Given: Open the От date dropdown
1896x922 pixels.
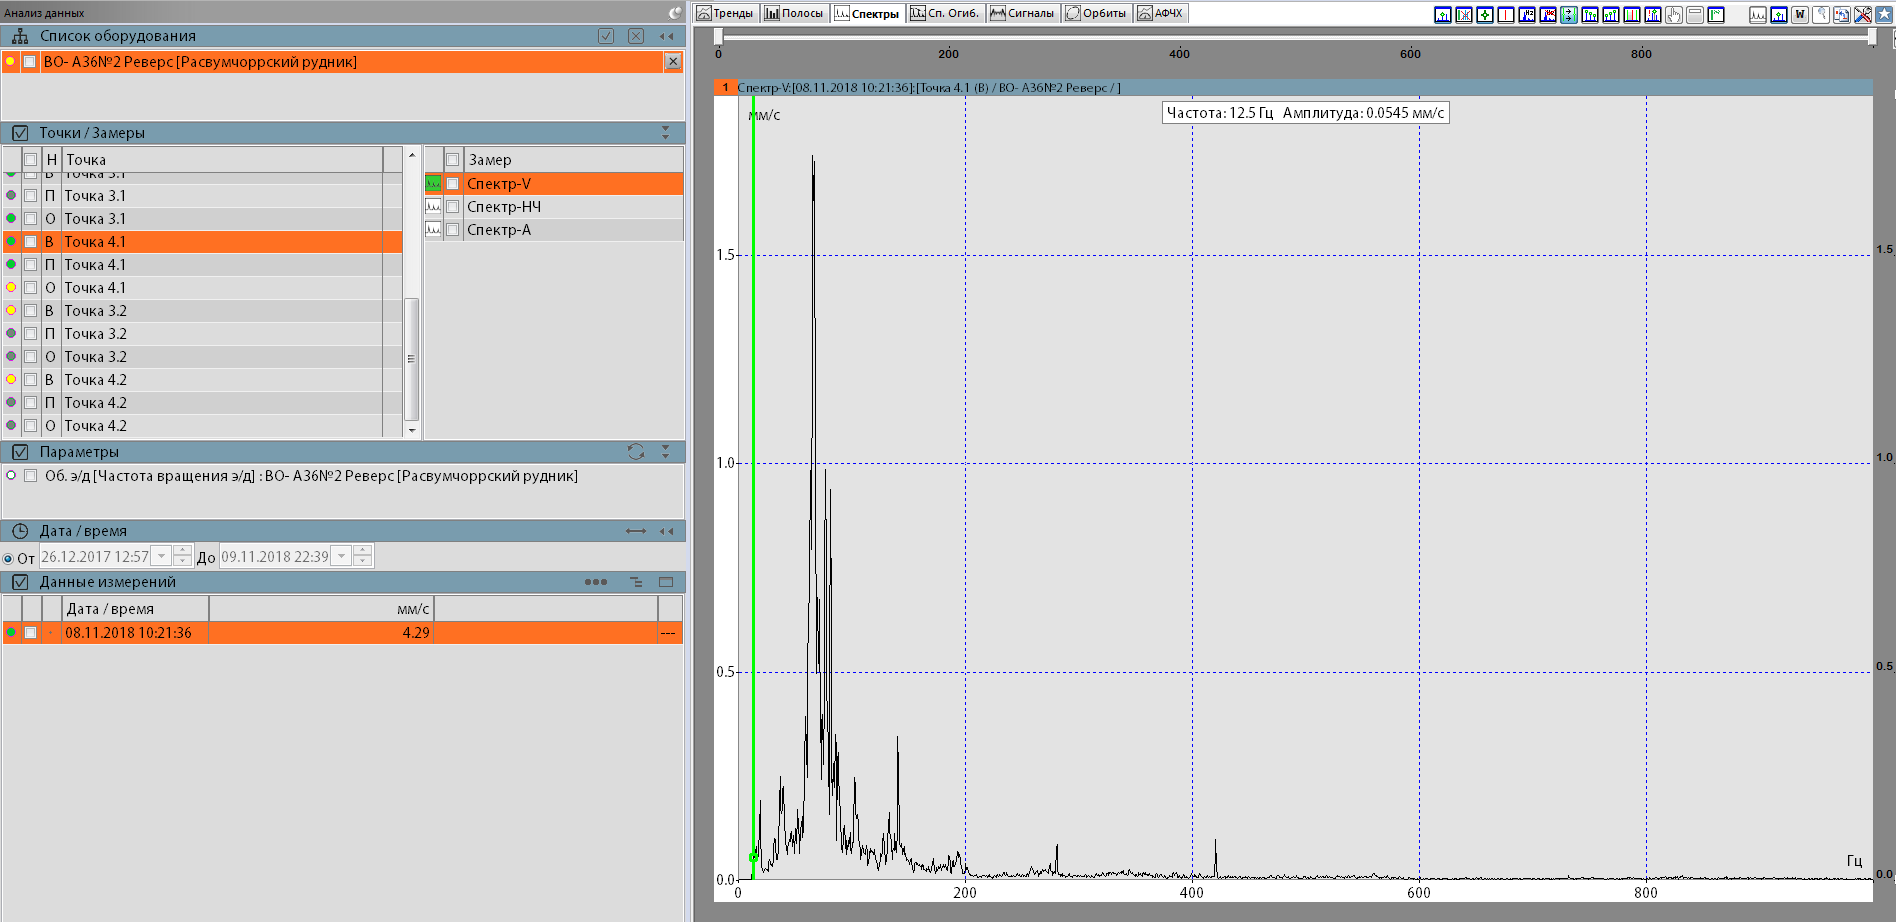Looking at the screenshot, I should tap(162, 556).
